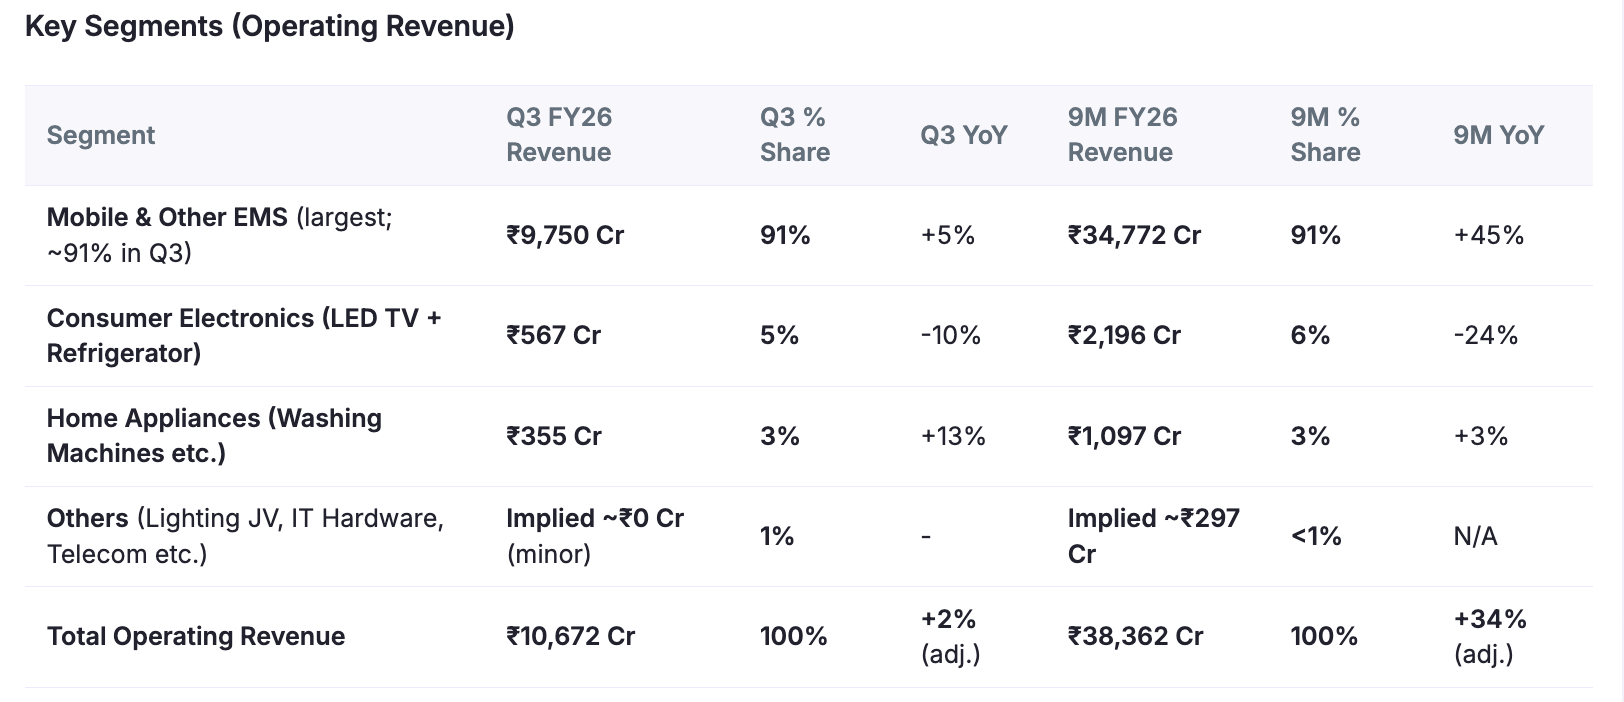The height and width of the screenshot is (702, 1624).
Task: Click the ₹9,750 Cr revenue cell
Action: tap(565, 235)
